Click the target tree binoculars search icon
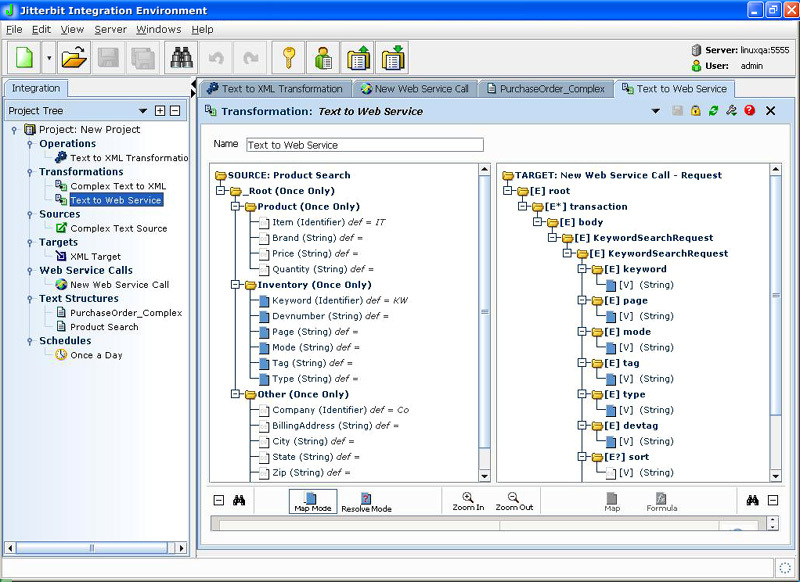The height and width of the screenshot is (582, 800). coord(753,500)
